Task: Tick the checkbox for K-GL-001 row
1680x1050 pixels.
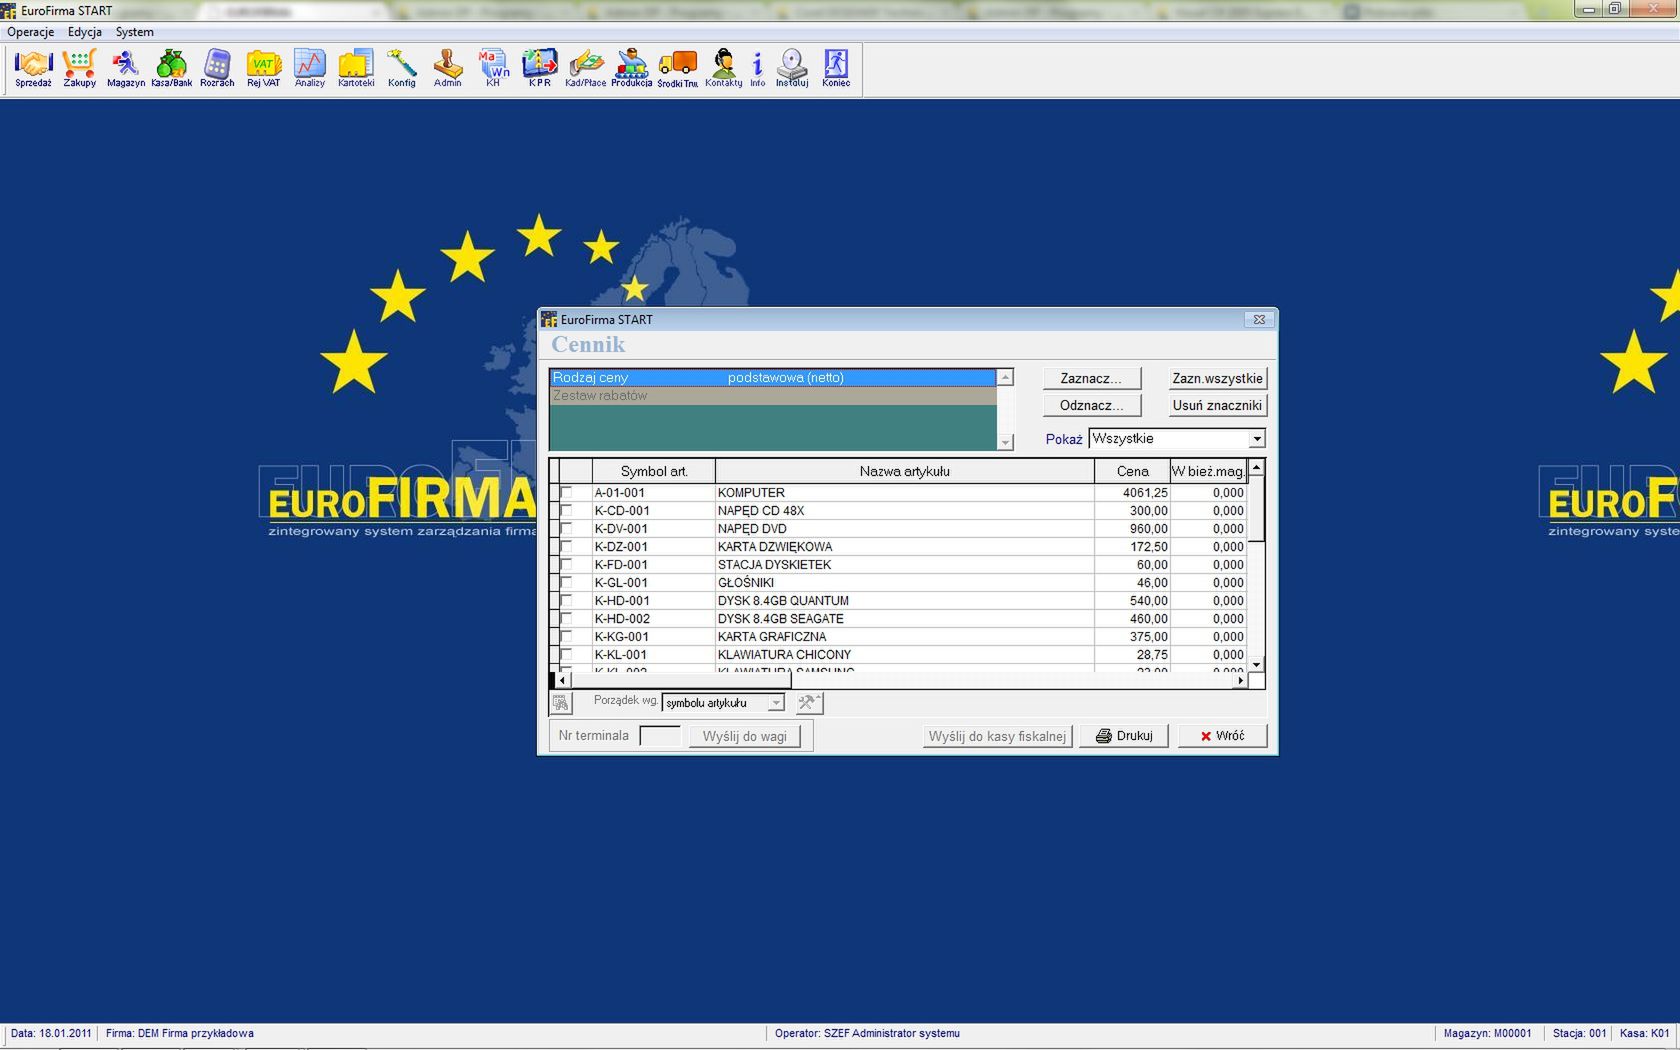Action: 566,582
